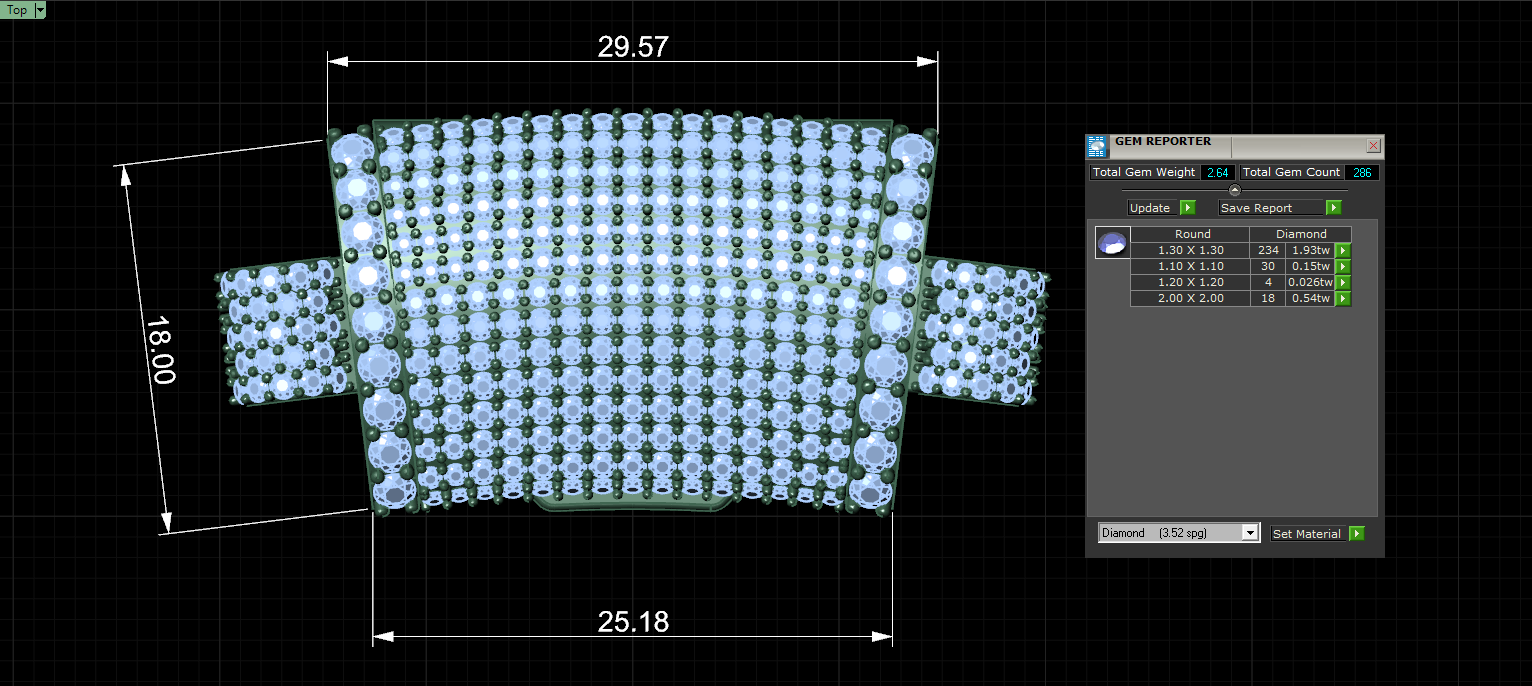Close the Gem Reporter panel
Screen dimensions: 1532x686
[1373, 146]
